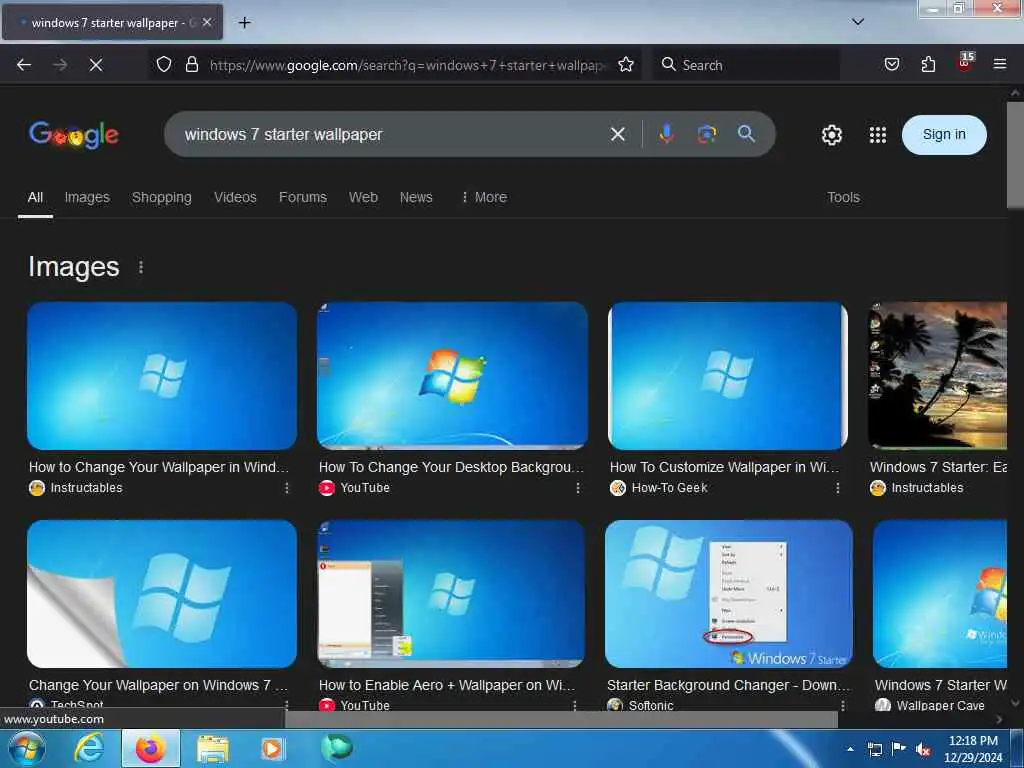
Task: Go to Google home via logo
Action: point(74,135)
